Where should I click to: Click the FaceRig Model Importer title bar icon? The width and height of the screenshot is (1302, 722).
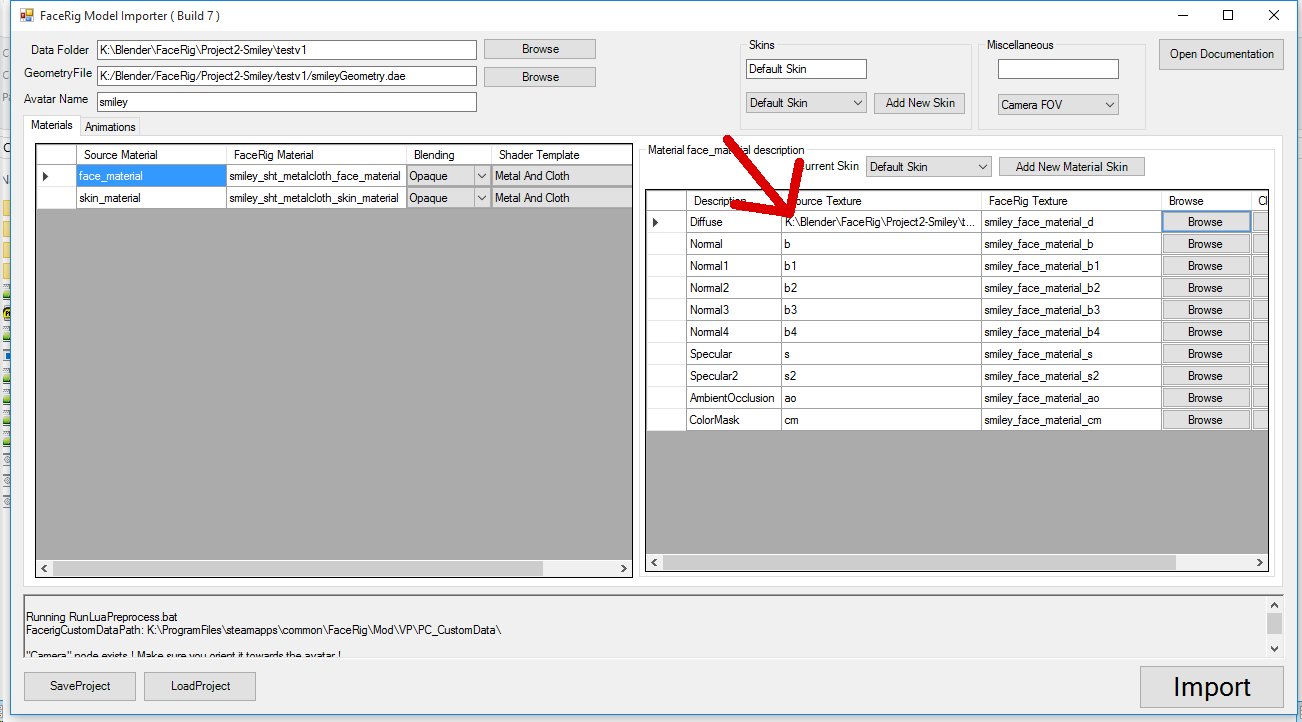(x=27, y=16)
